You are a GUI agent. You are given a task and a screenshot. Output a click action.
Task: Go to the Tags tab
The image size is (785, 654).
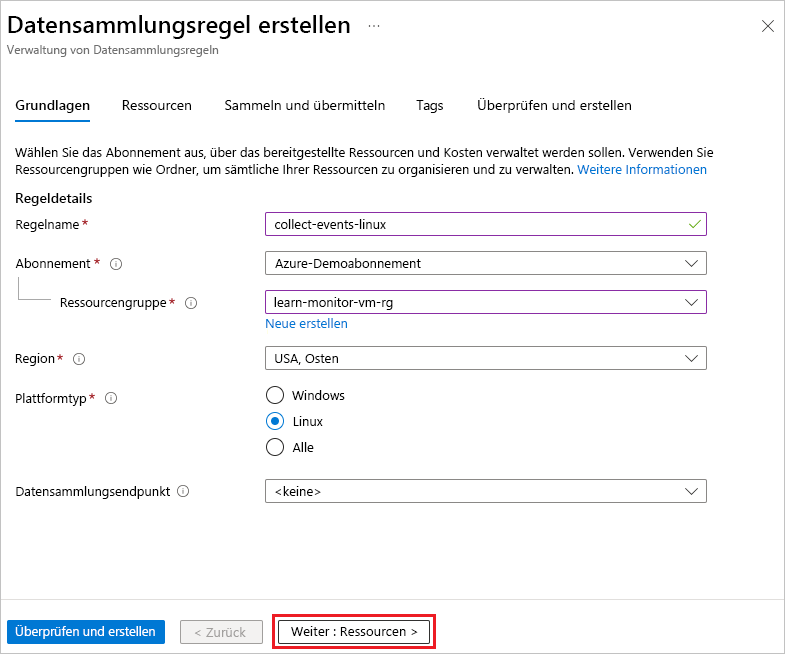coord(430,105)
